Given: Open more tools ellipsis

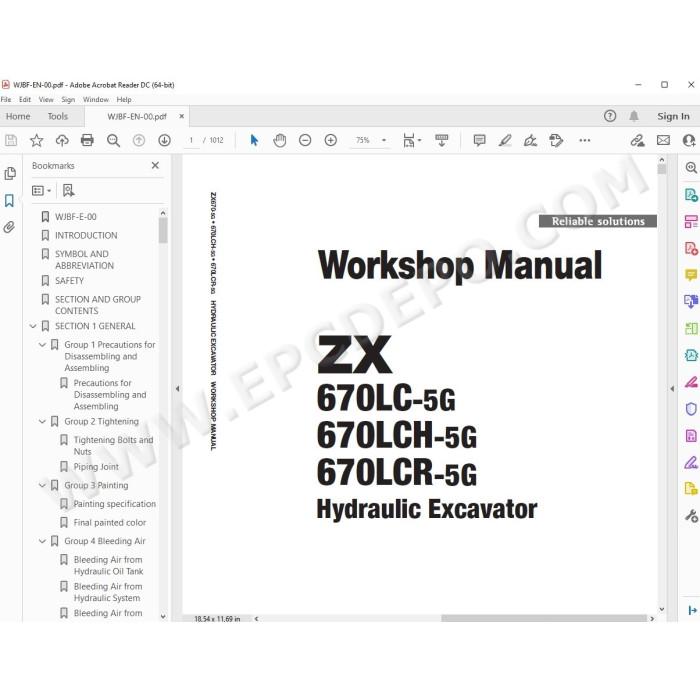Looking at the screenshot, I should pyautogui.click(x=584, y=141).
